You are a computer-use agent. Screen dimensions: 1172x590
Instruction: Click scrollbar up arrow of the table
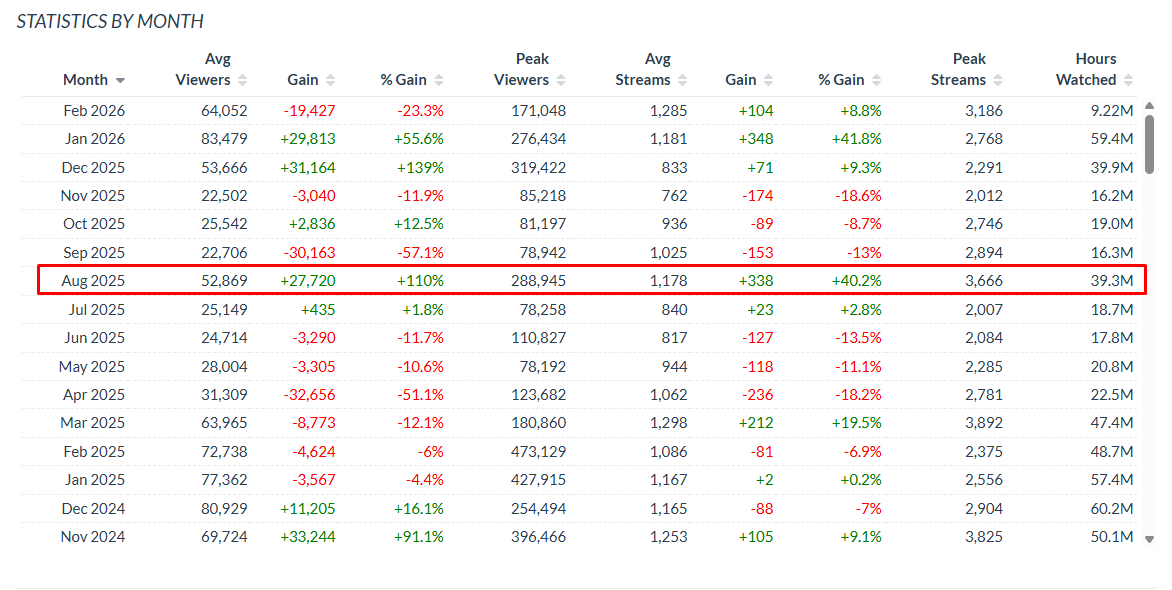[1150, 107]
